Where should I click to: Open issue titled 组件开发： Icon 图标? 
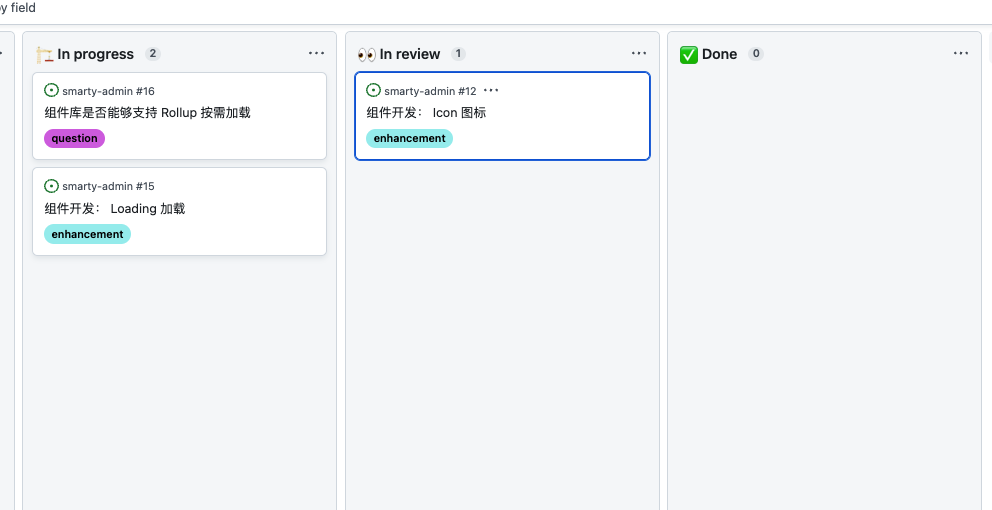tap(426, 113)
